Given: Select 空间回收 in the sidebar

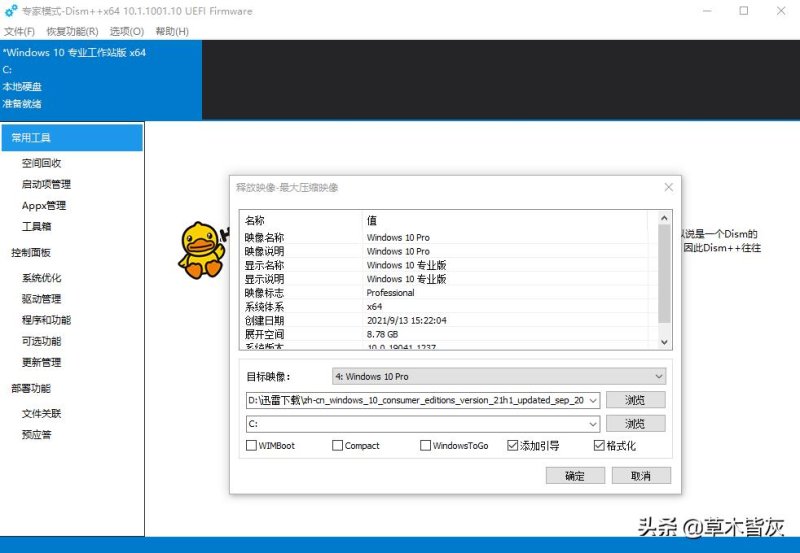Looking at the screenshot, I should pos(42,163).
